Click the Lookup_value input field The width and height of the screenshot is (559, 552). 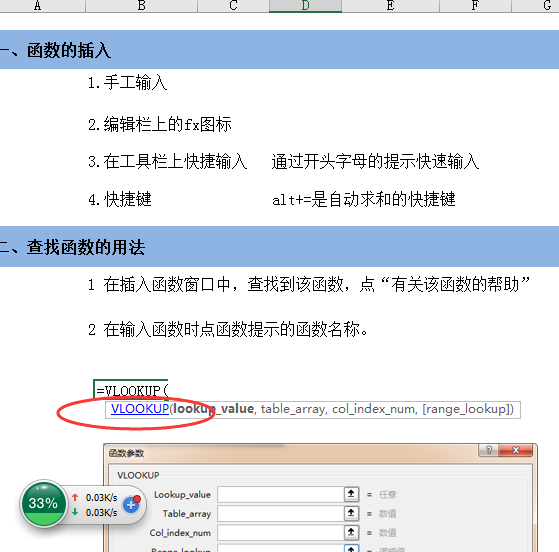tap(281, 494)
